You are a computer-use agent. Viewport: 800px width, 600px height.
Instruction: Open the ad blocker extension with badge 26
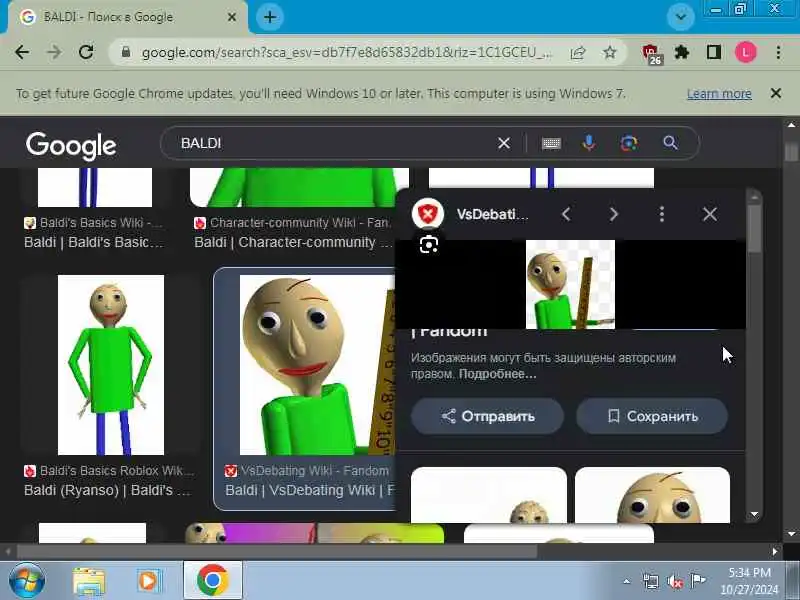tap(651, 54)
